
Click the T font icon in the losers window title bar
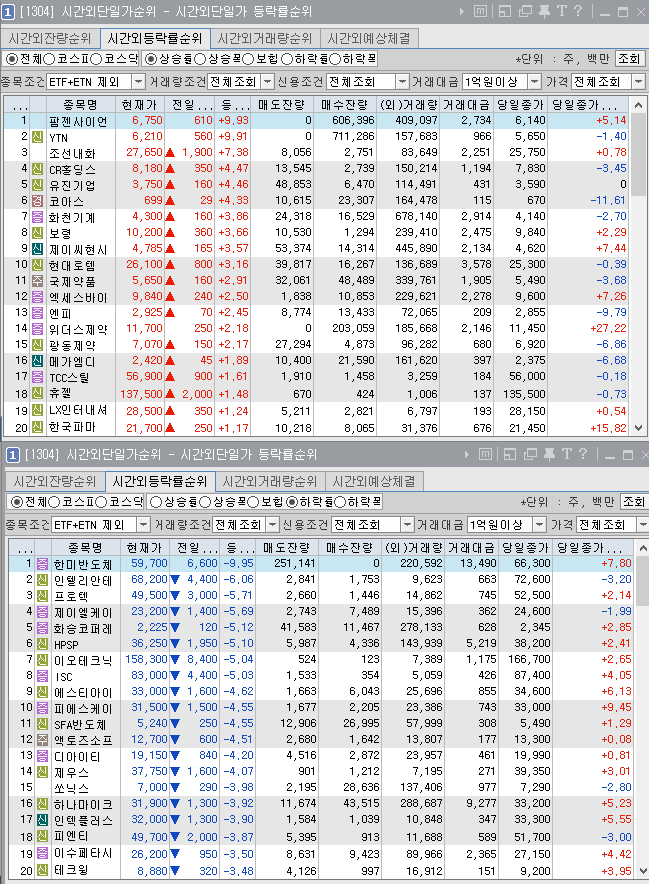[x=567, y=454]
